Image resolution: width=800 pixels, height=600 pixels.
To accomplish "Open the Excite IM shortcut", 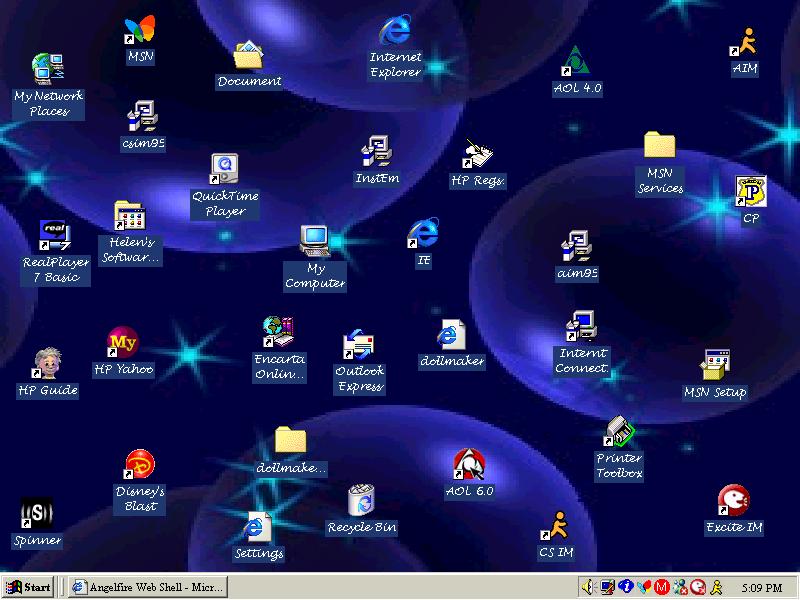I will [x=733, y=501].
